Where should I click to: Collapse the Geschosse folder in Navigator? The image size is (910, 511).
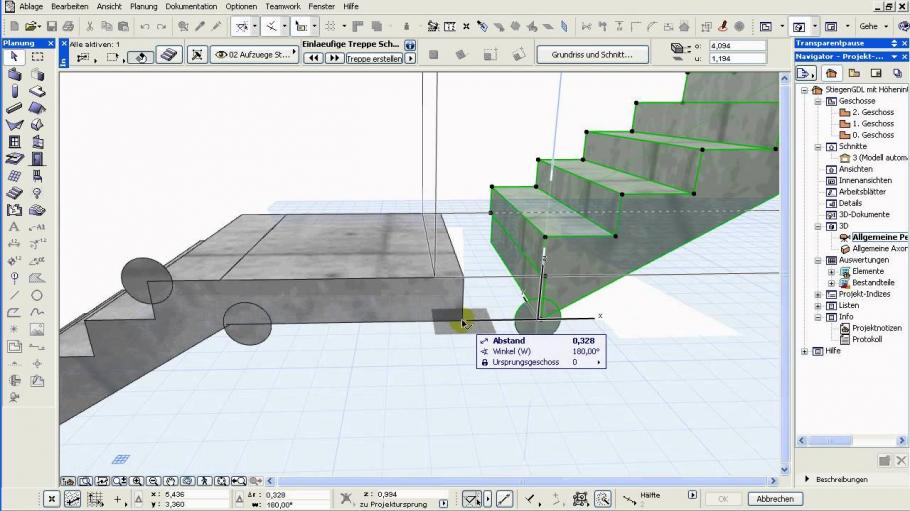(818, 101)
